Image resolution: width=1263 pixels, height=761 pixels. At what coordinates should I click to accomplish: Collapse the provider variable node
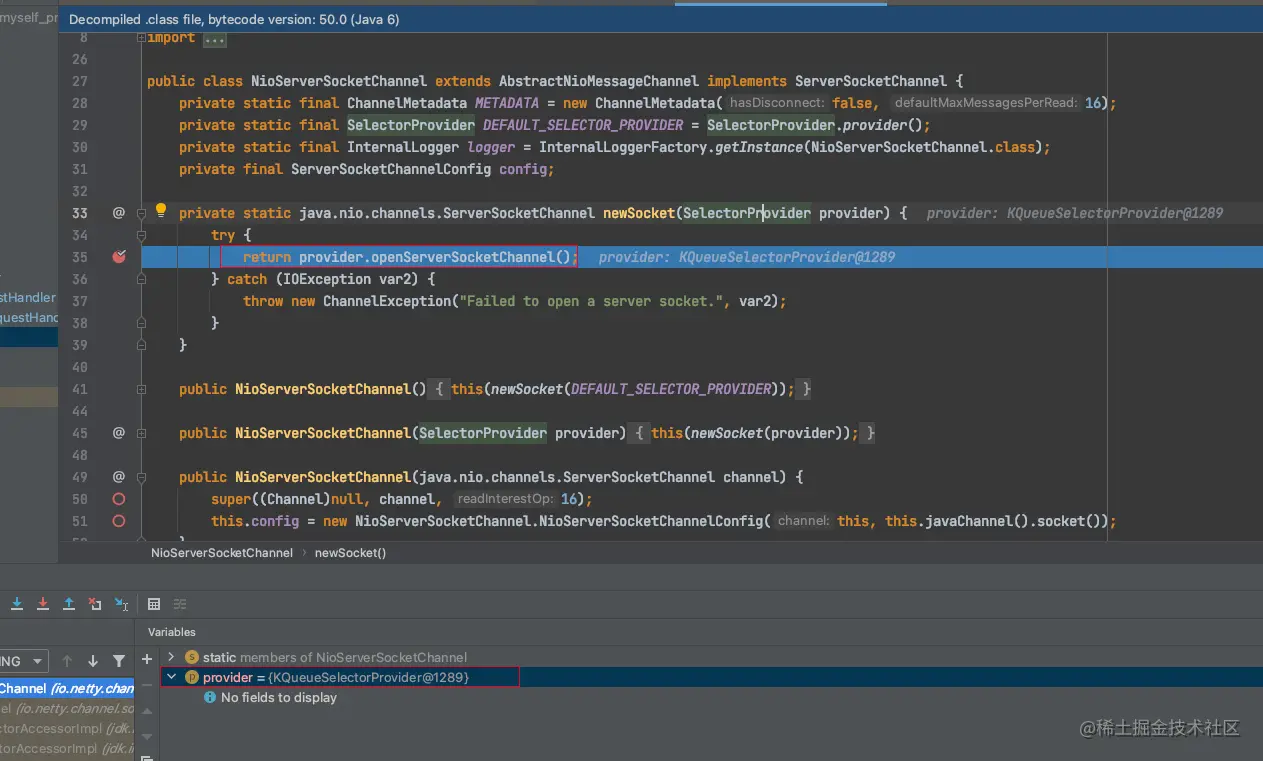point(171,677)
